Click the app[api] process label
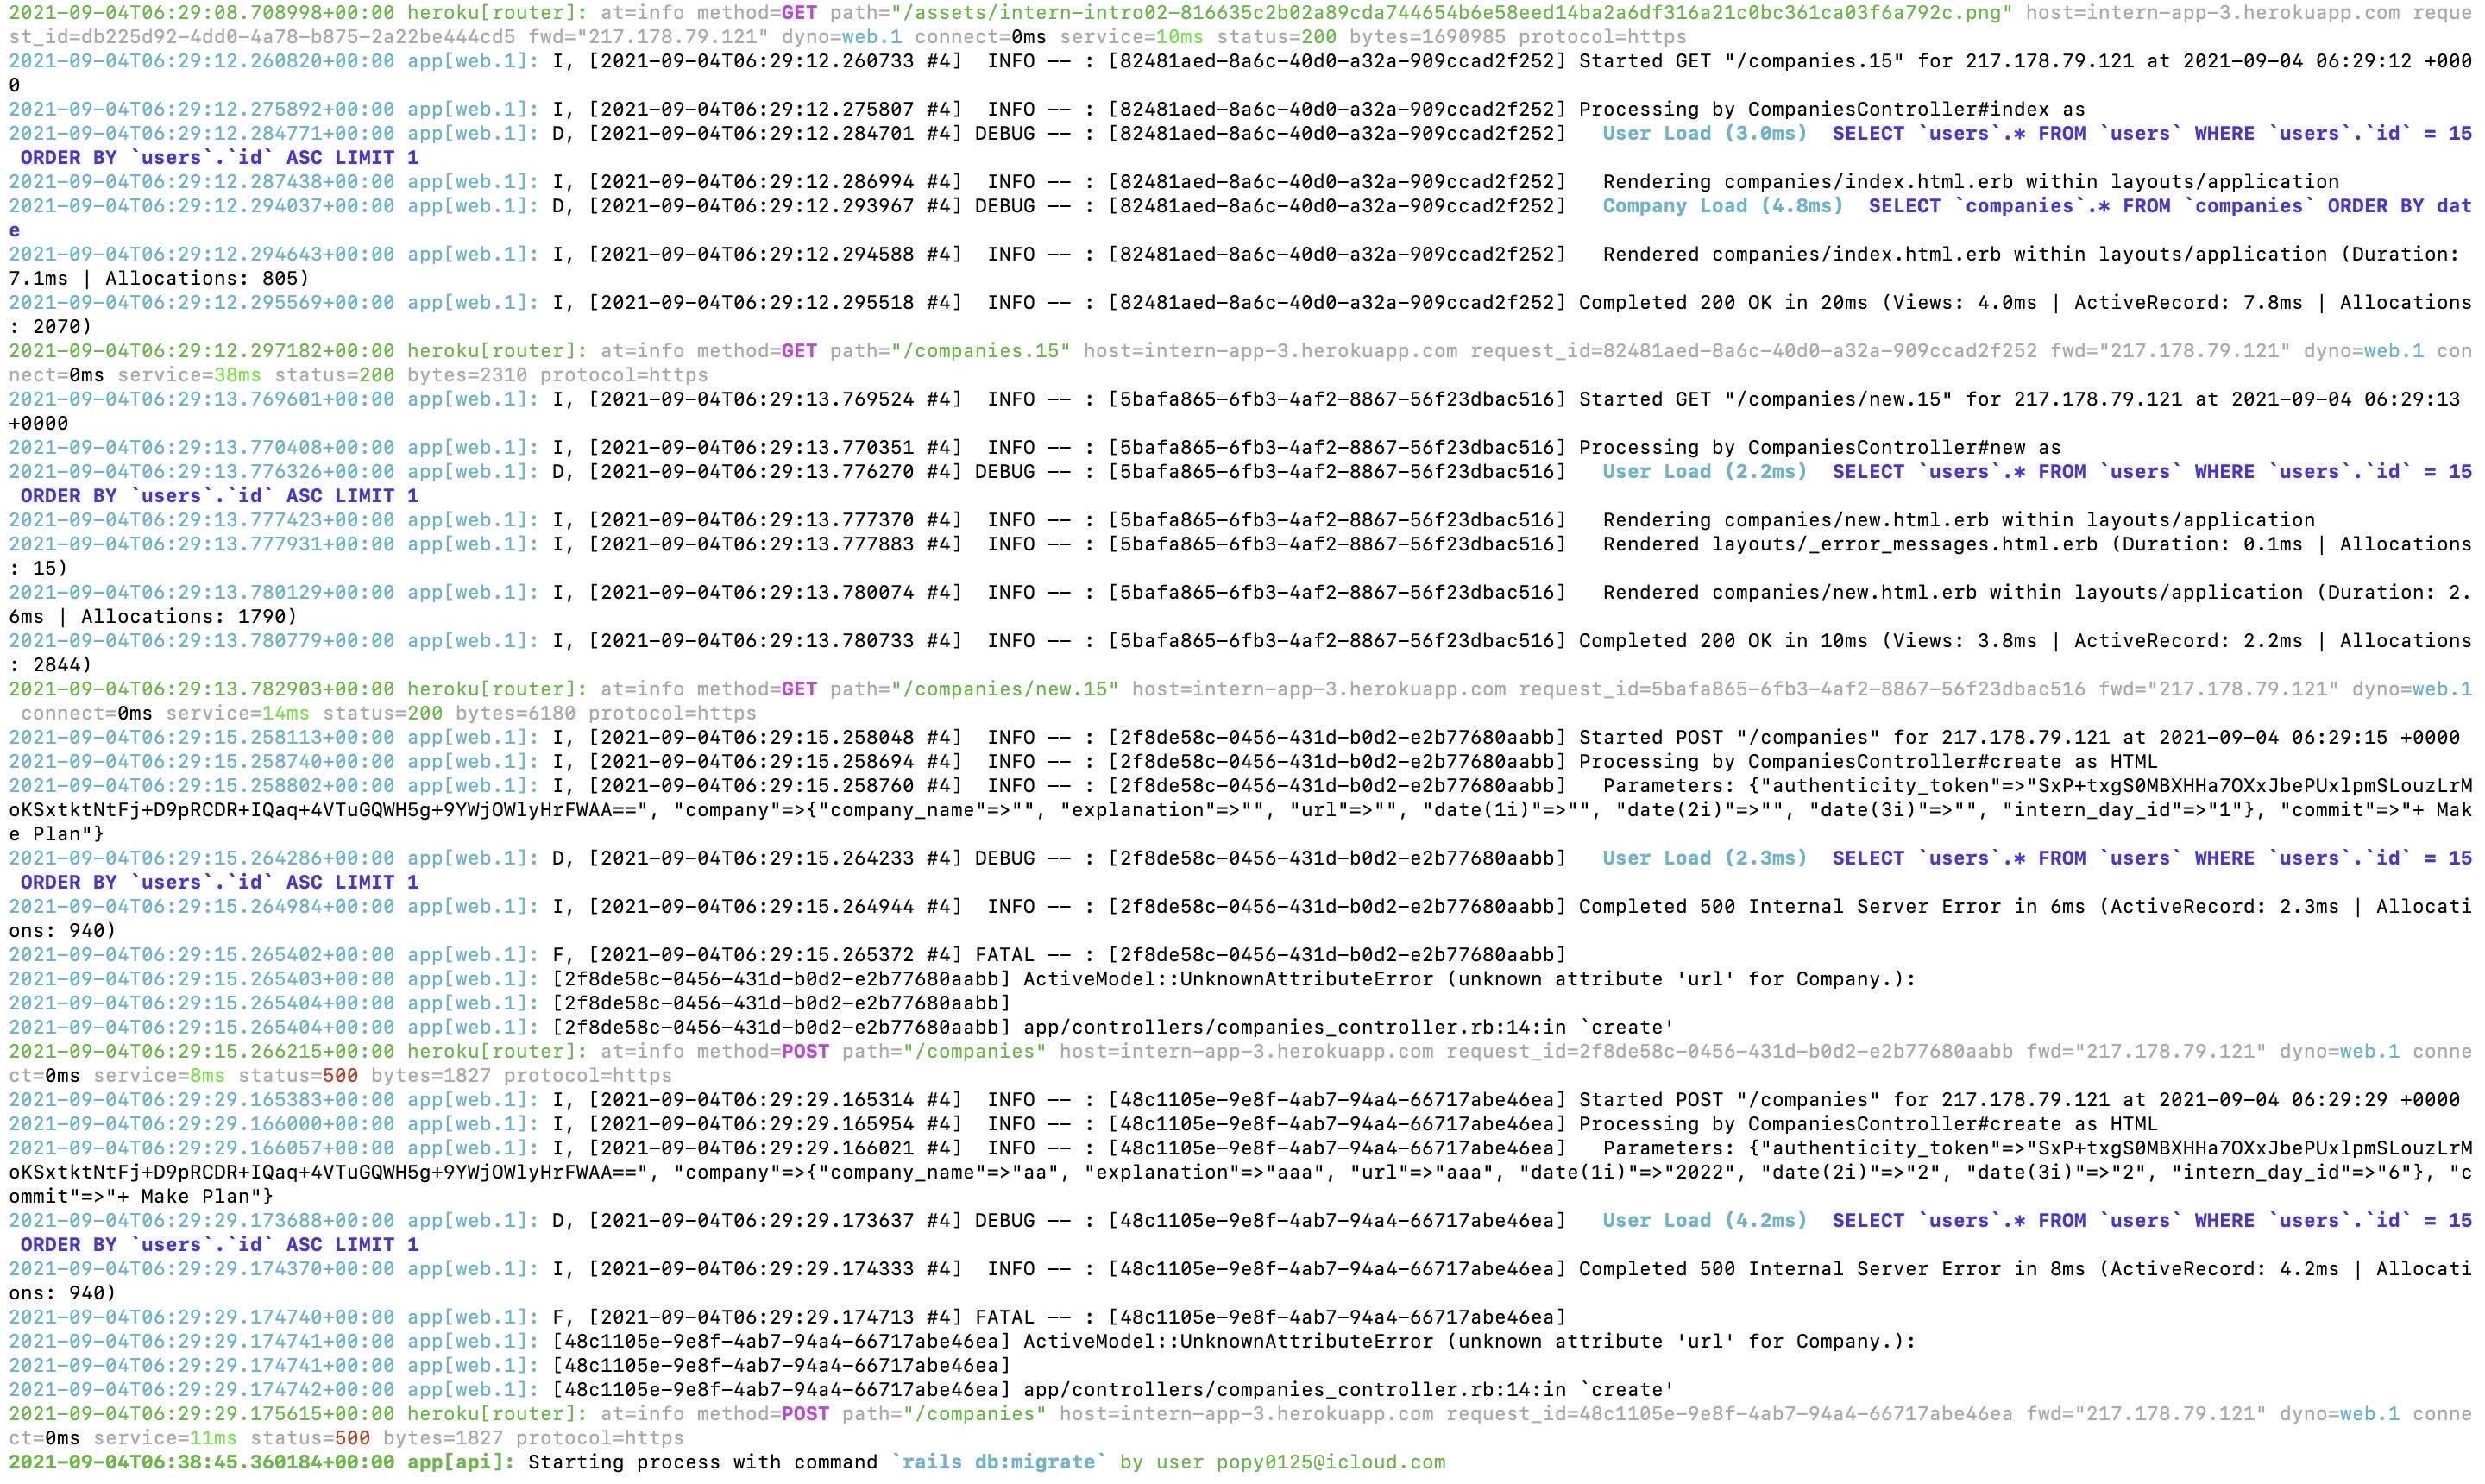Image resolution: width=2485 pixels, height=1484 pixels. click(460, 1462)
